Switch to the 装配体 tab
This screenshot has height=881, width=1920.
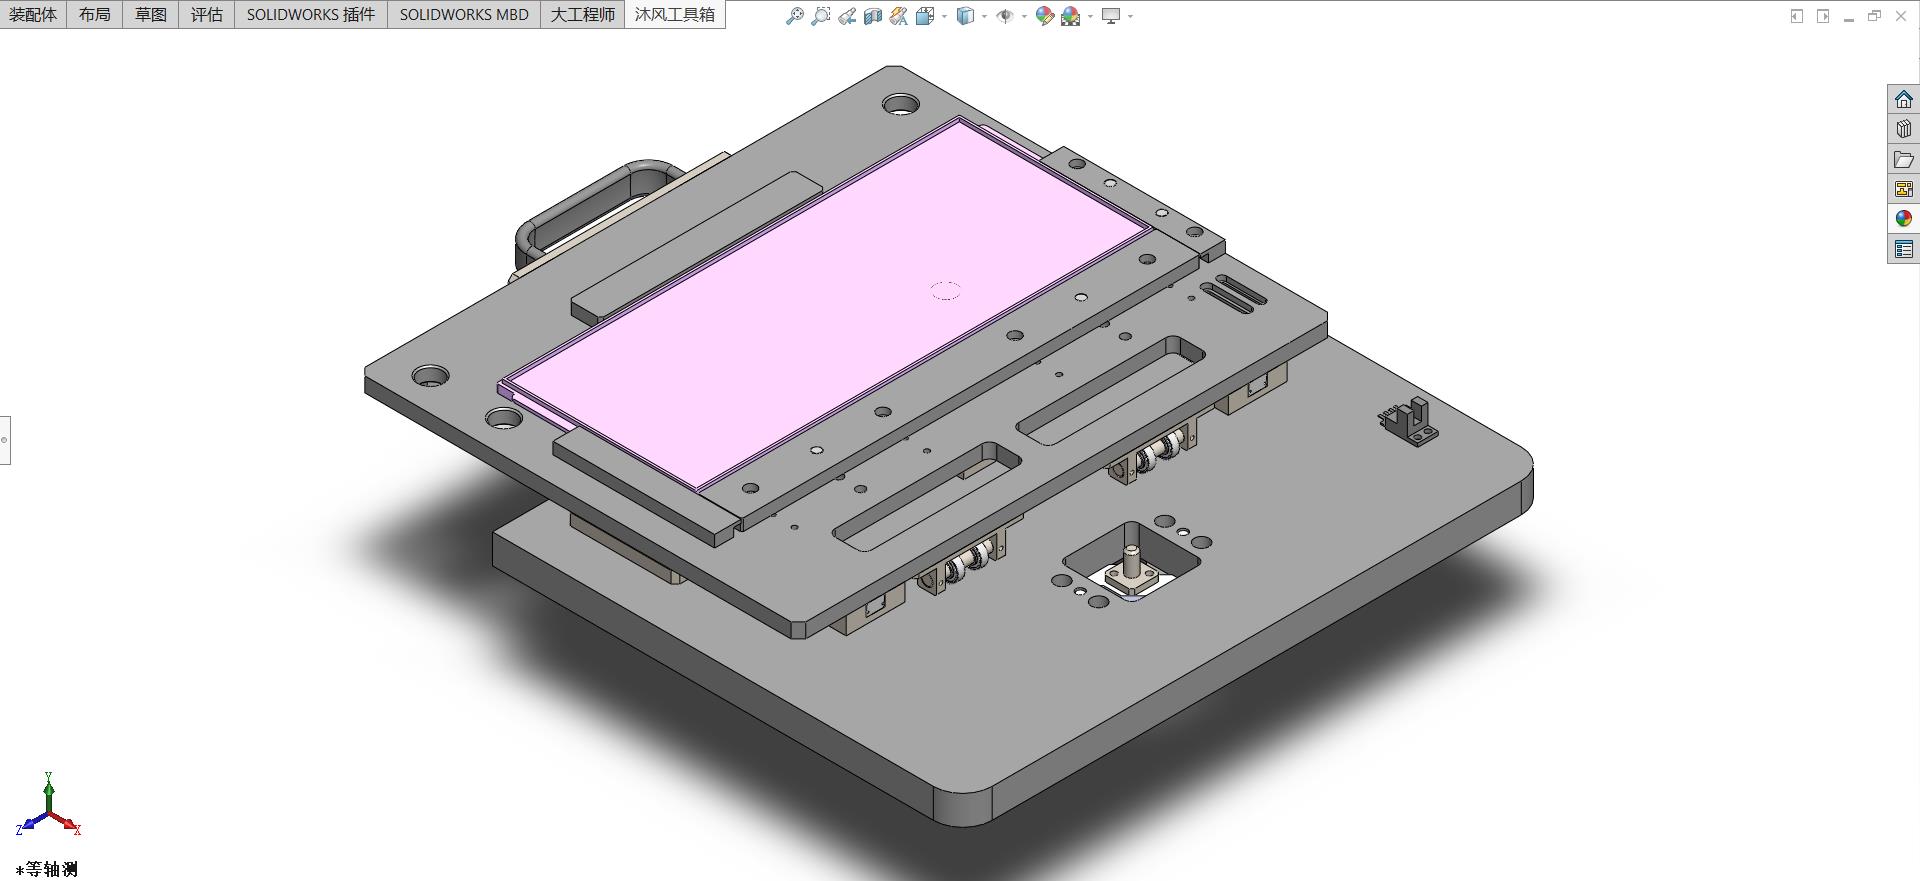point(33,14)
